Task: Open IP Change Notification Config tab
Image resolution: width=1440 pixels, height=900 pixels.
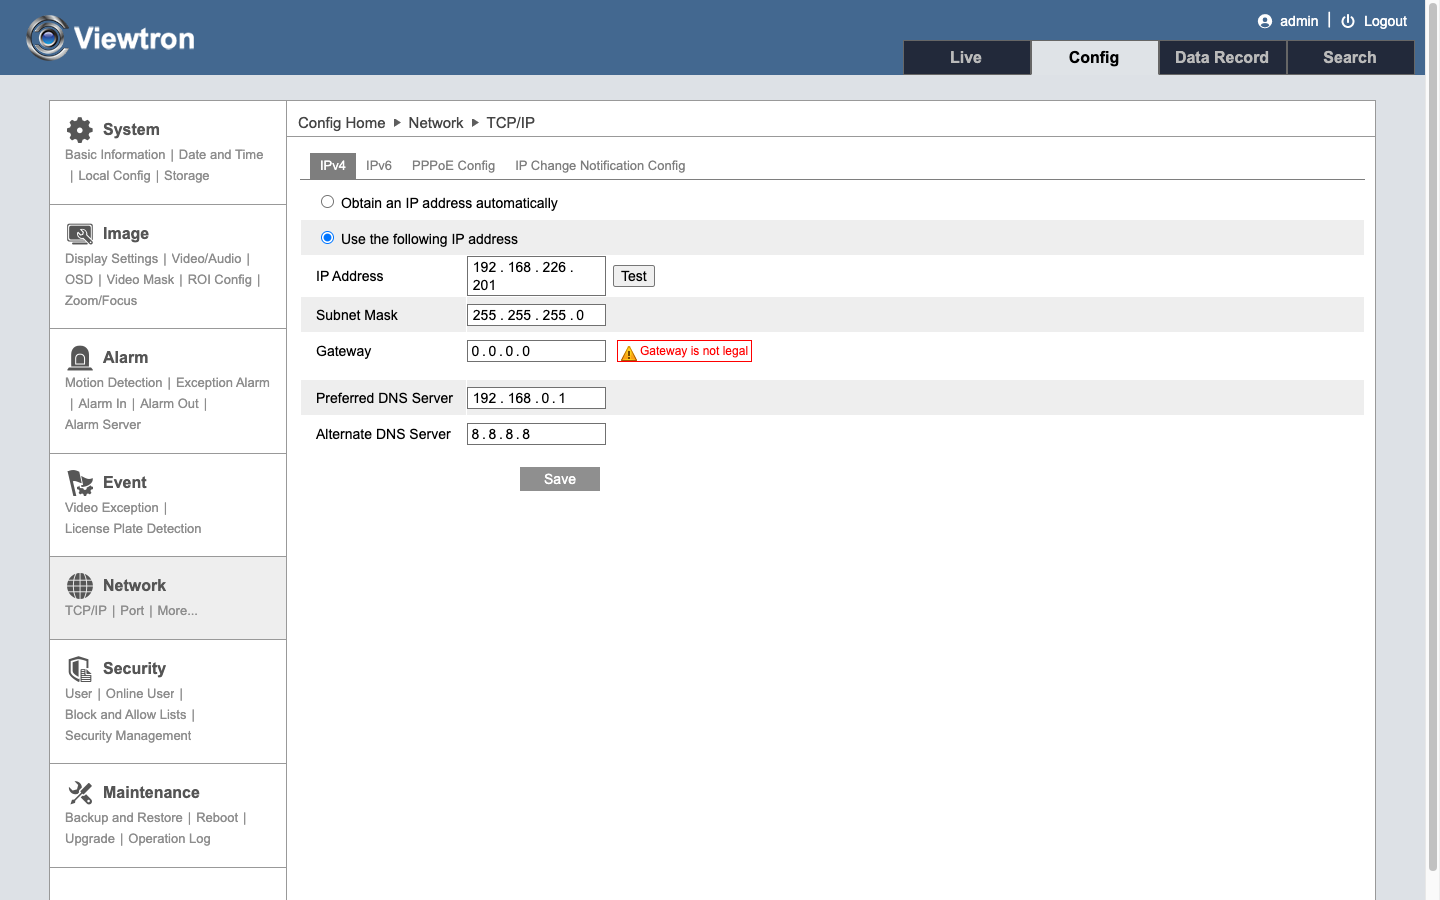Action: tap(600, 166)
